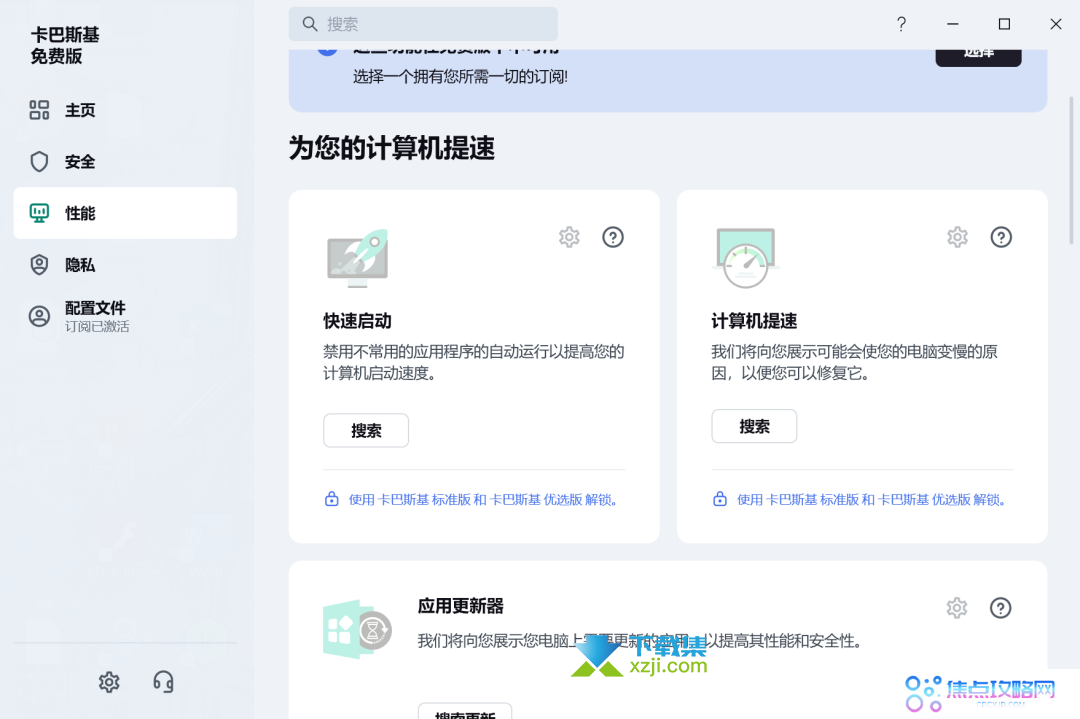Open the 主页 home section

pos(125,110)
